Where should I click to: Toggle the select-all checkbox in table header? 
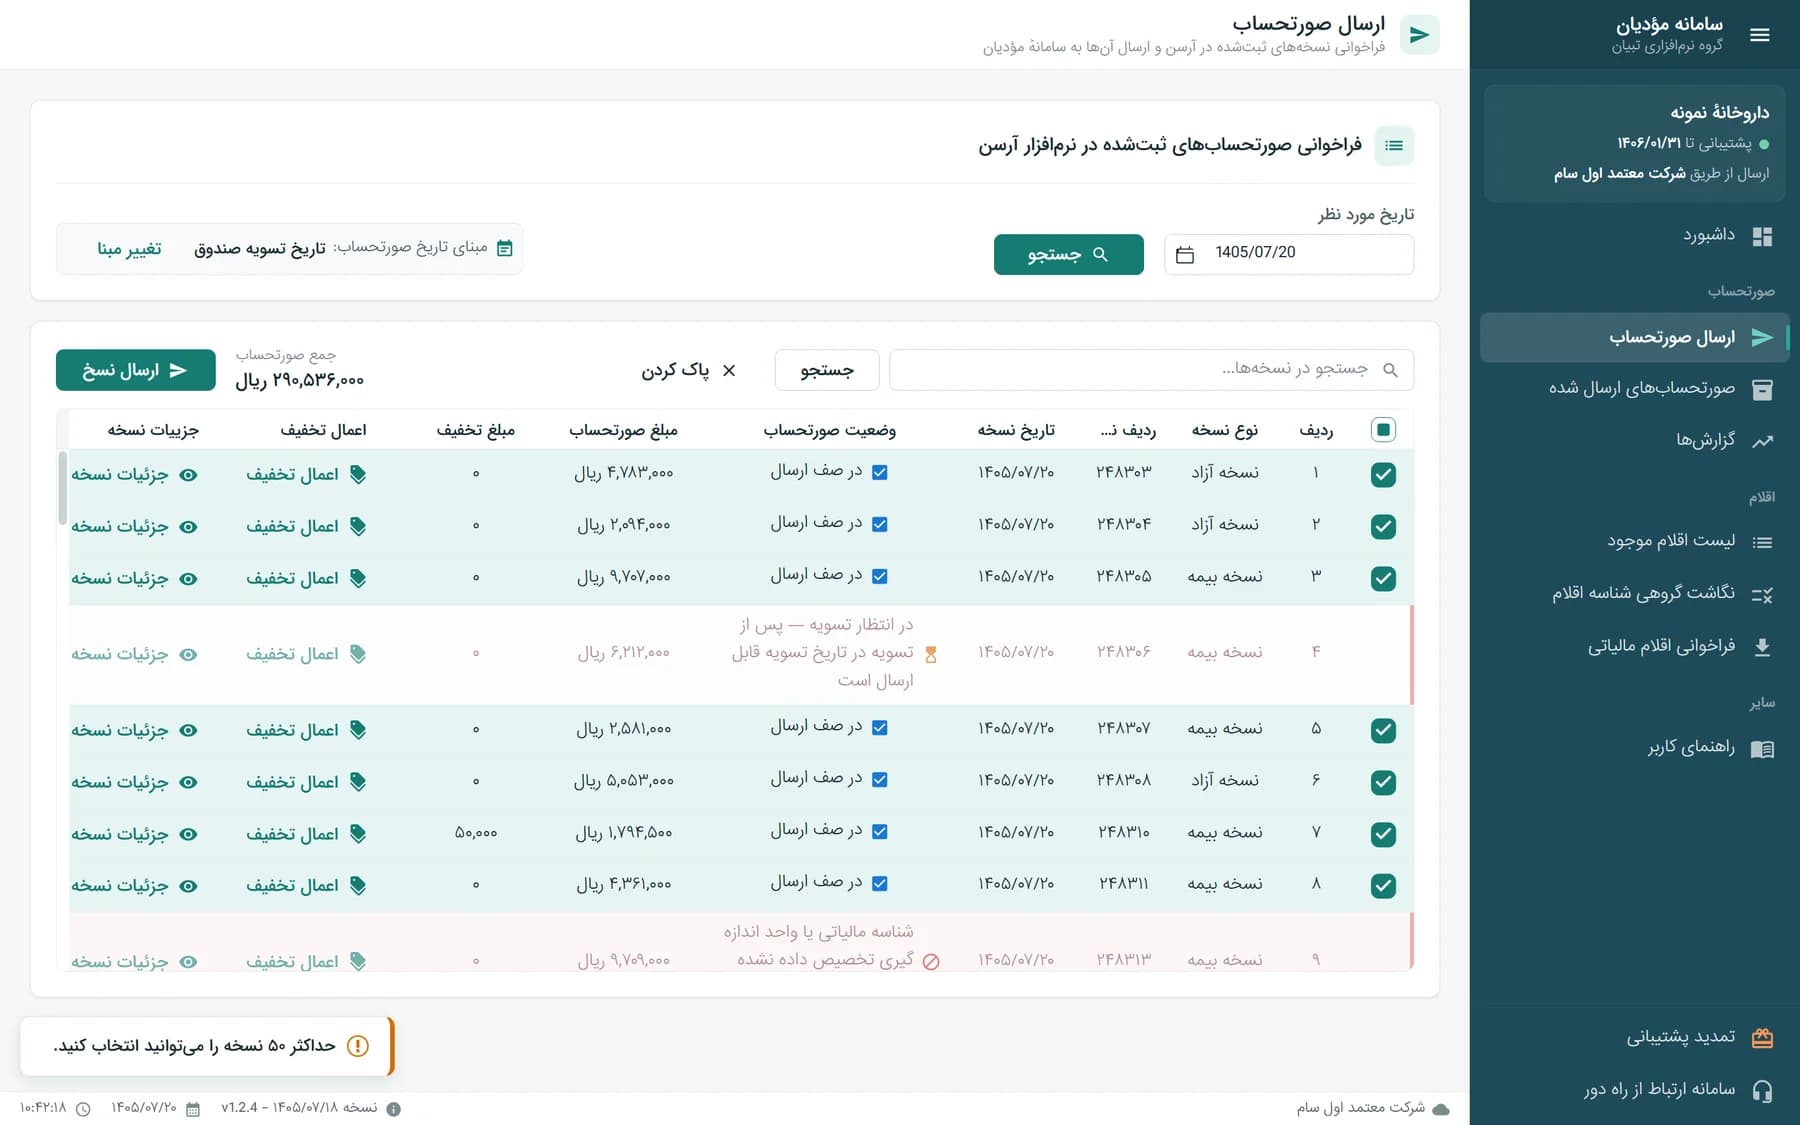tap(1383, 430)
